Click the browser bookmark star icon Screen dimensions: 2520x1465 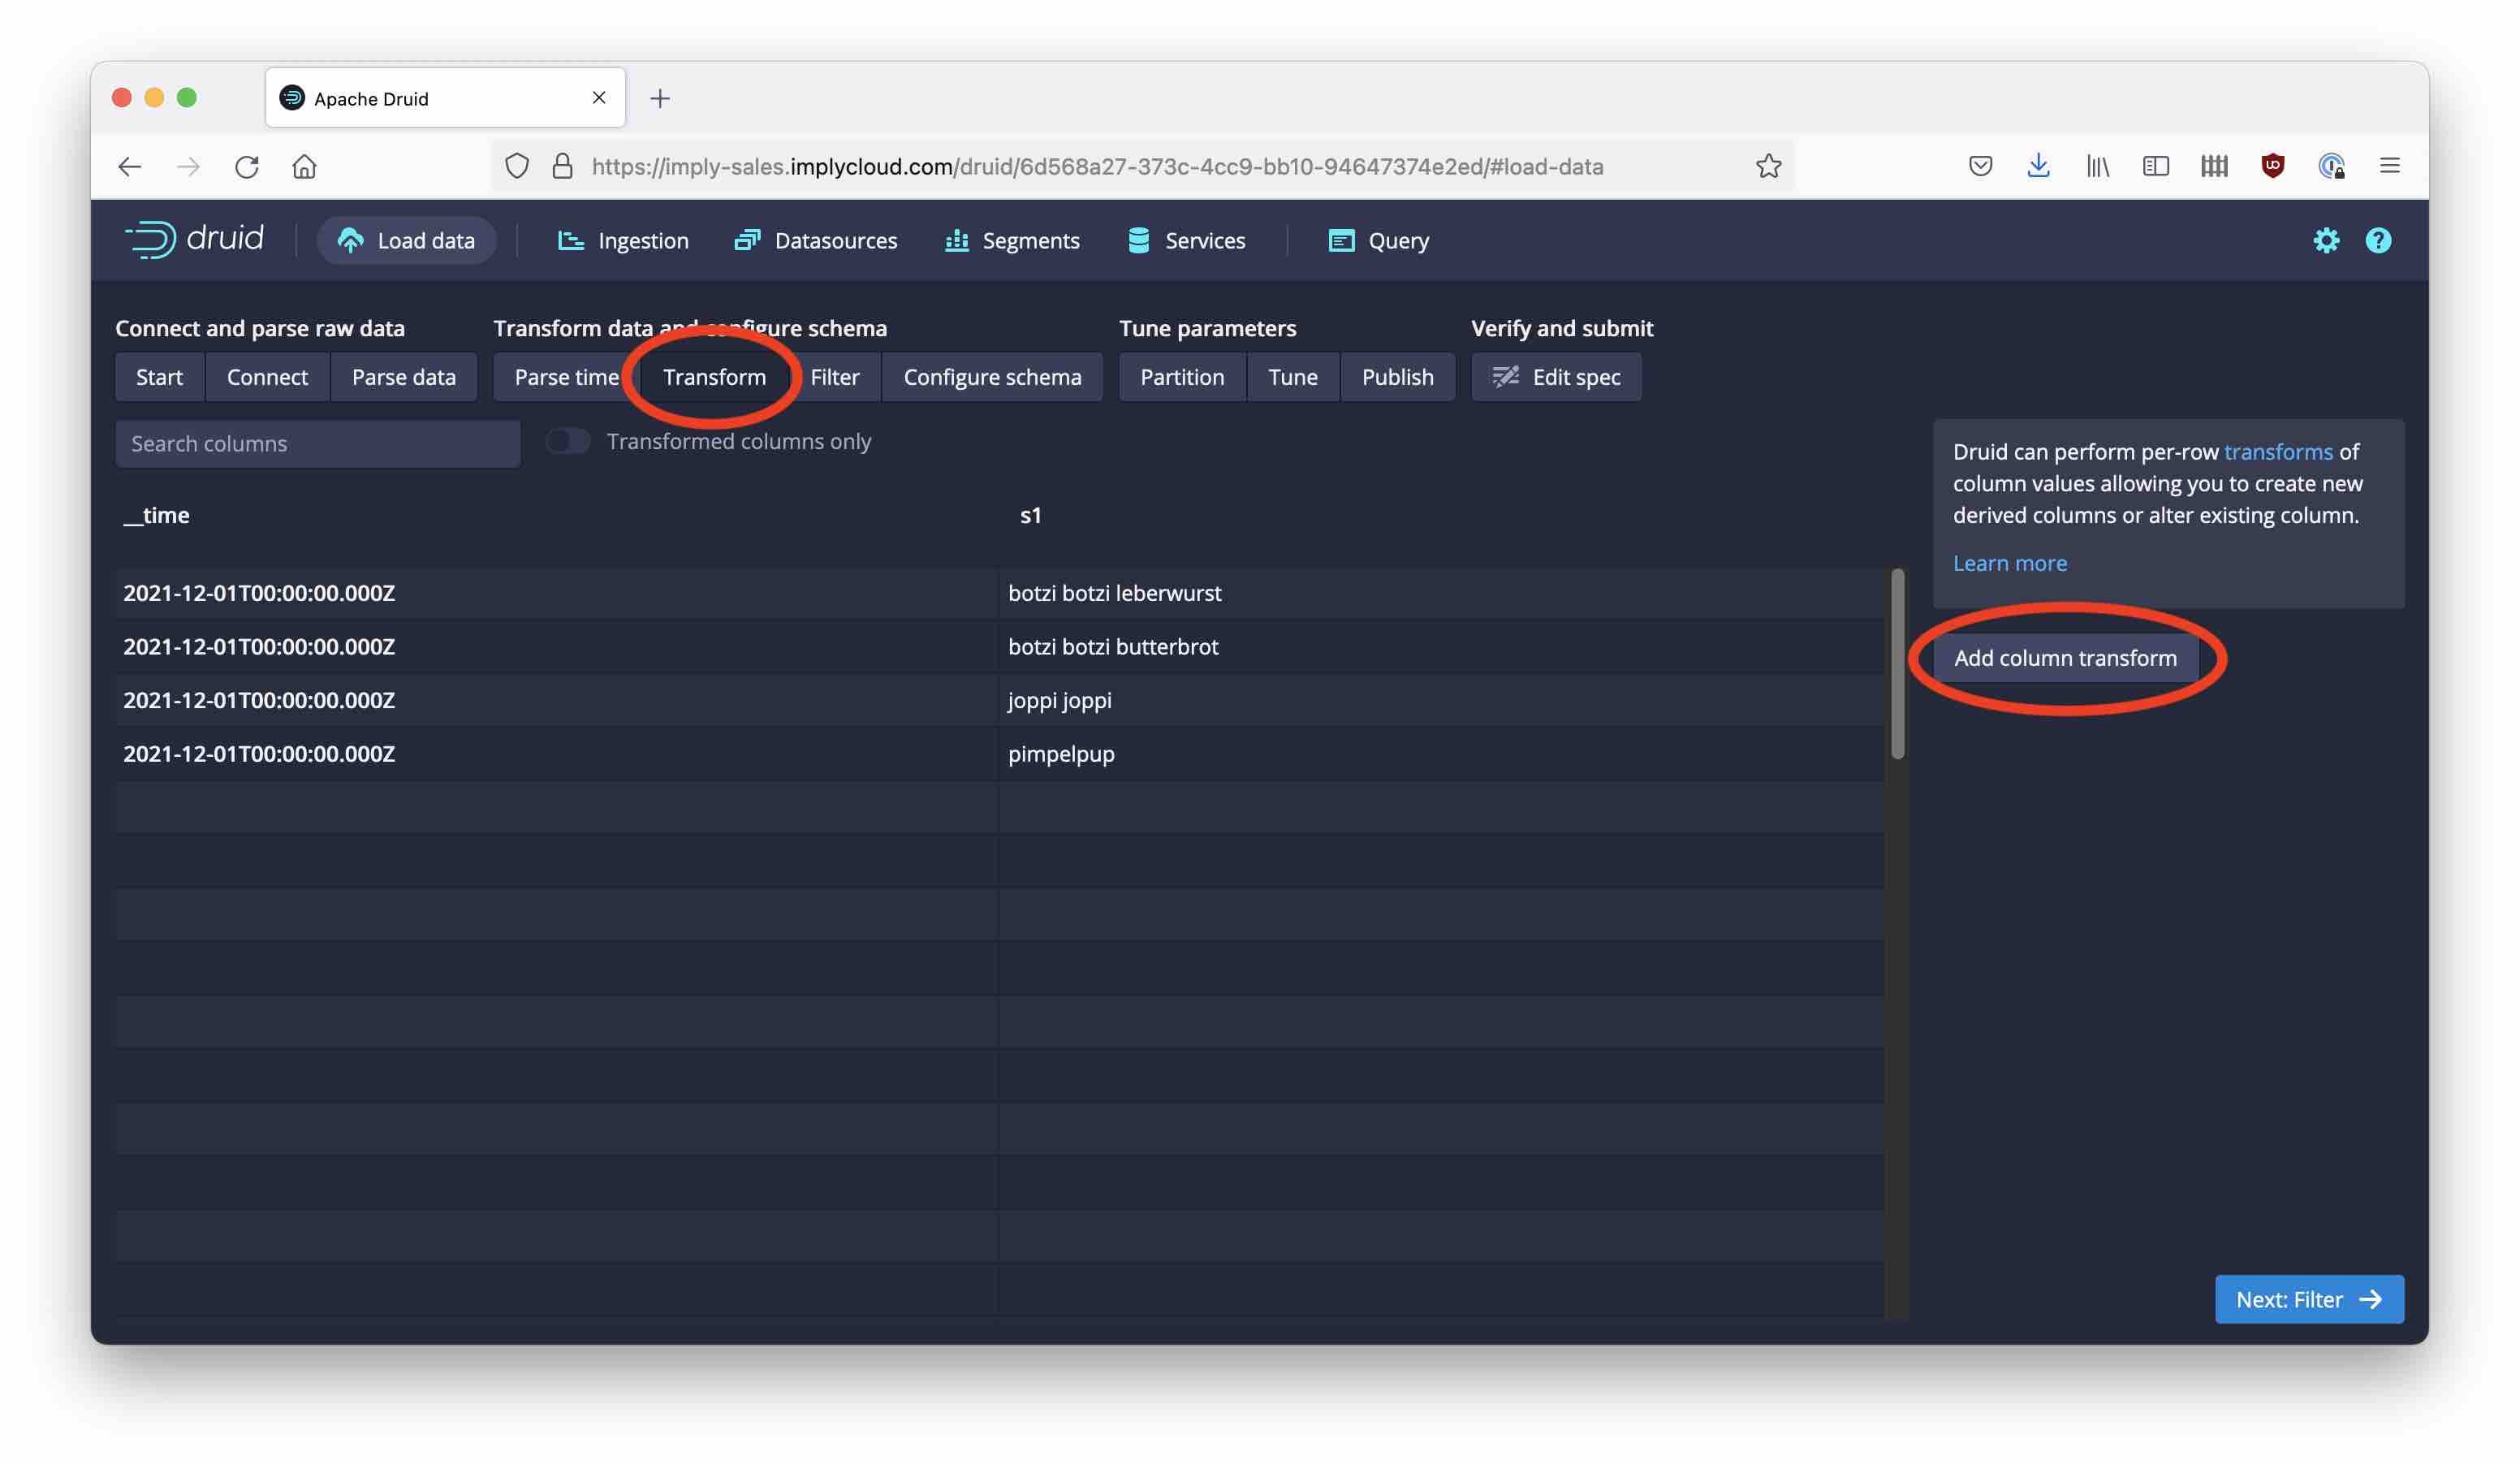(x=1768, y=166)
